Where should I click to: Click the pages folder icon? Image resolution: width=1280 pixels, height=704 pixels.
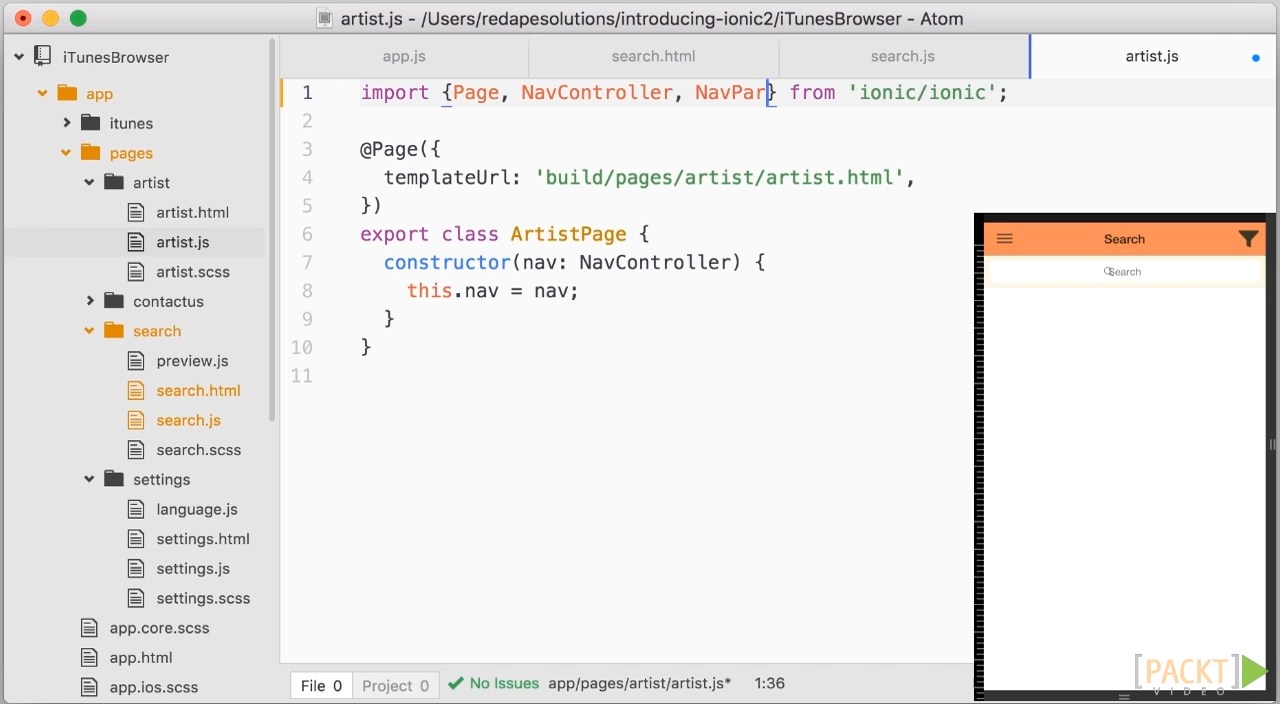91,152
